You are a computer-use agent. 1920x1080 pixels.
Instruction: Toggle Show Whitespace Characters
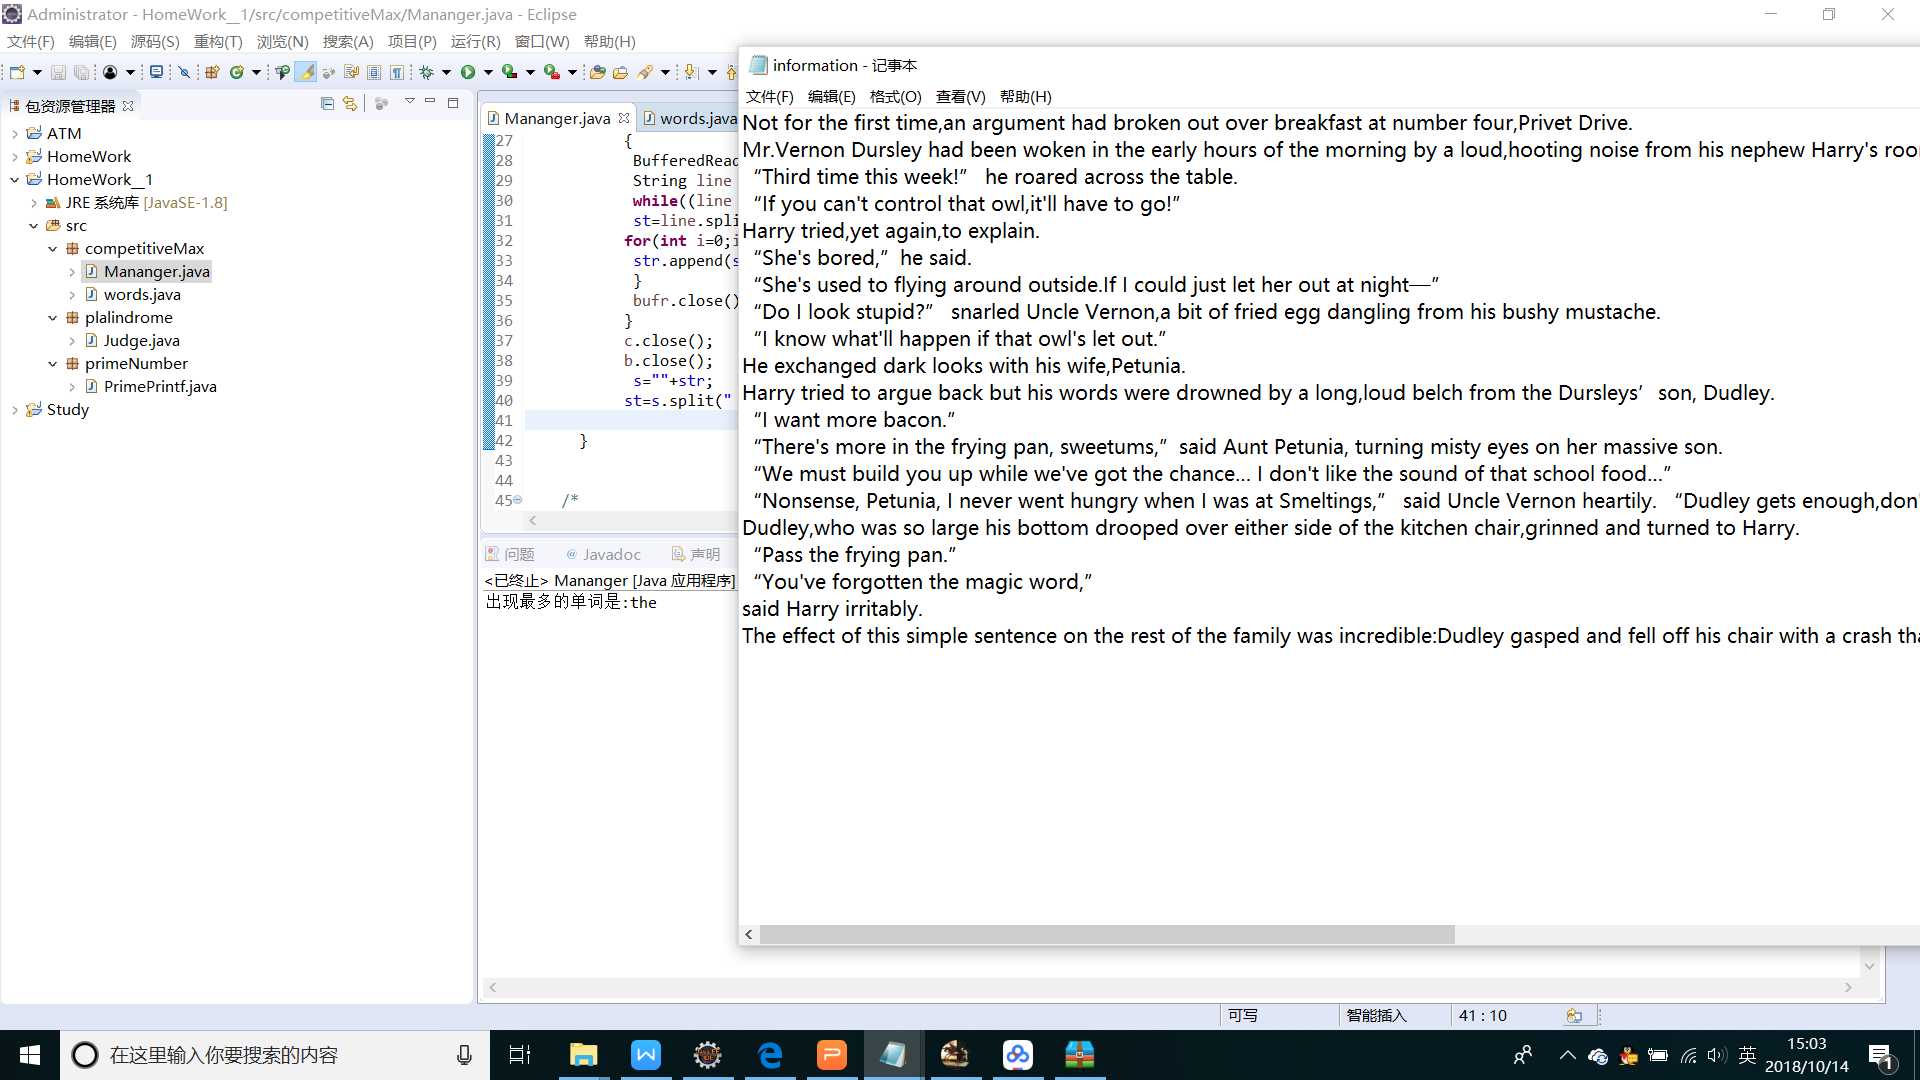397,72
